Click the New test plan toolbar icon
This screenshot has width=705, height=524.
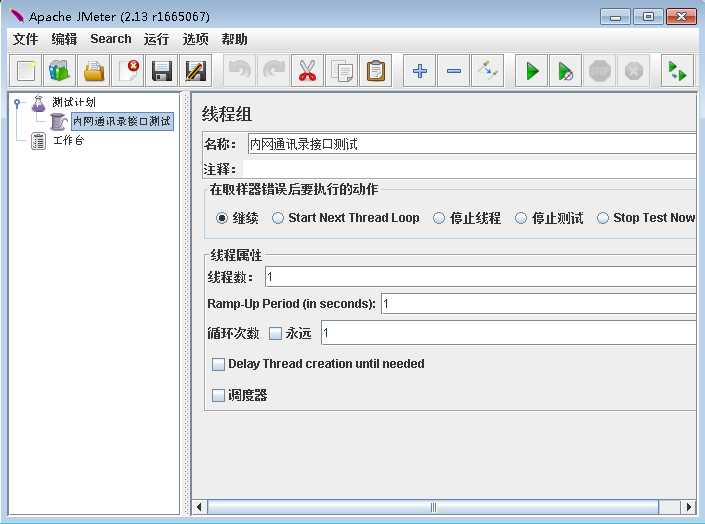tap(26, 71)
